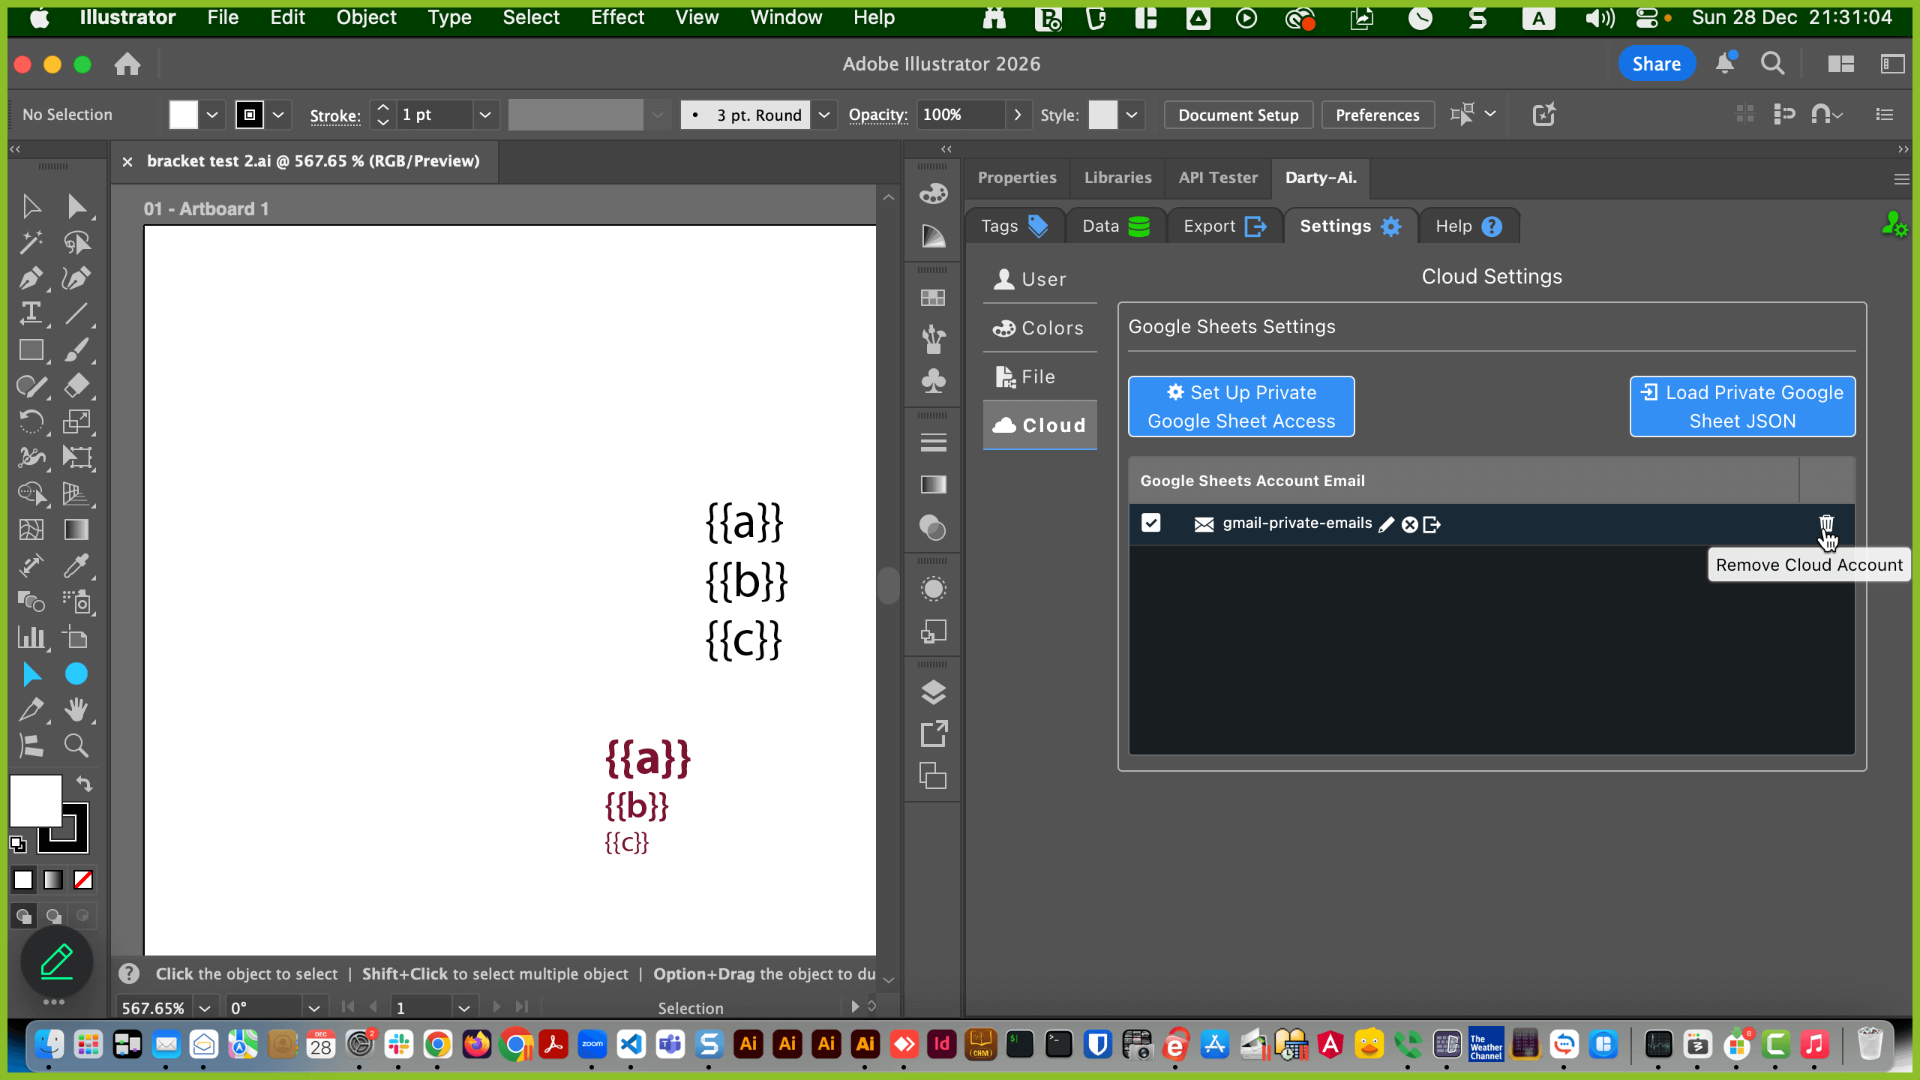Screen dimensions: 1920x1080
Task: Set color mode to None
Action: pos(84,880)
